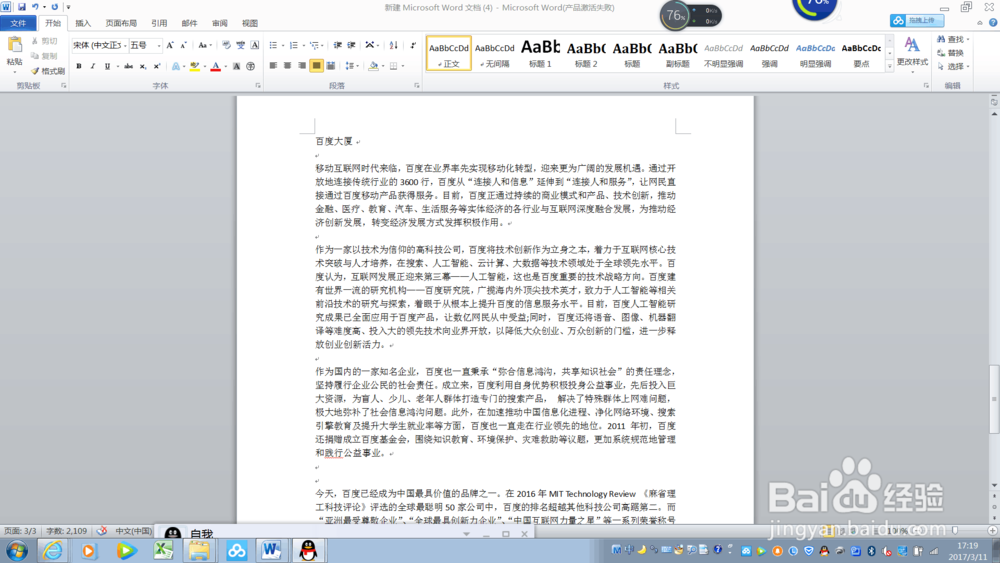
Task: Click the QQ penguin taskbar icon
Action: pos(309,550)
